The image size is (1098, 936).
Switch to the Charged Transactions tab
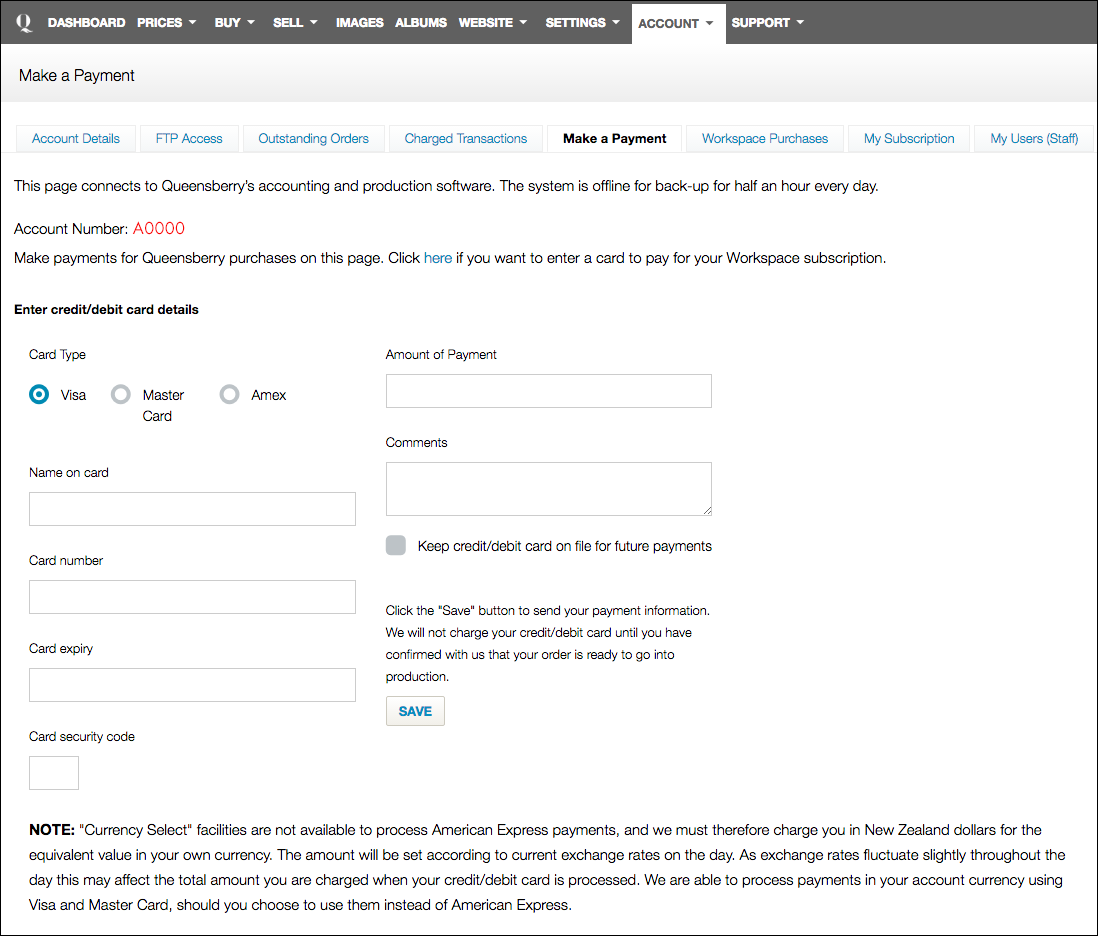[465, 139]
